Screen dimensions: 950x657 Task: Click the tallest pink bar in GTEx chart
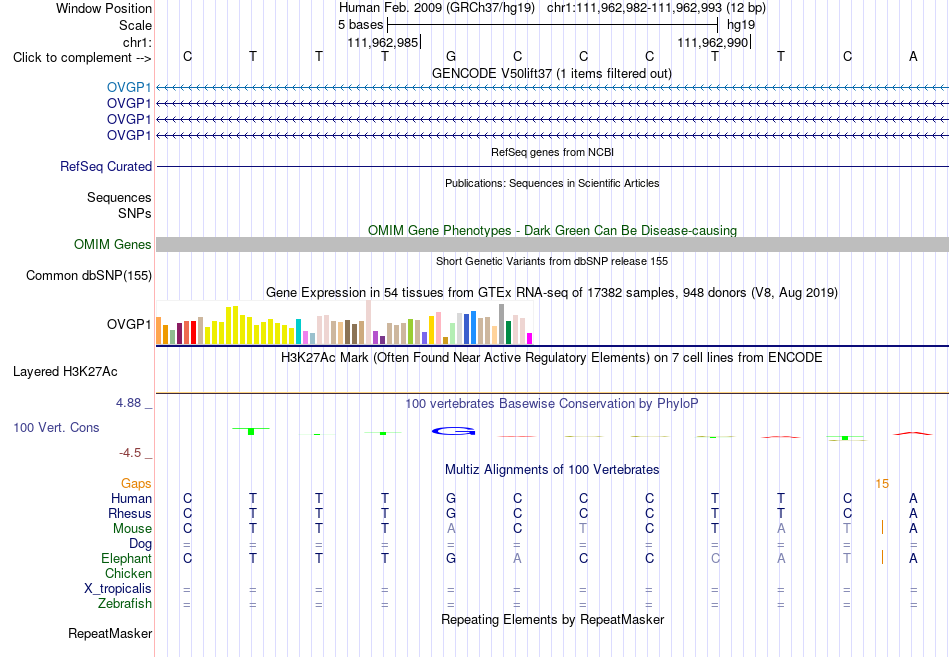368,322
